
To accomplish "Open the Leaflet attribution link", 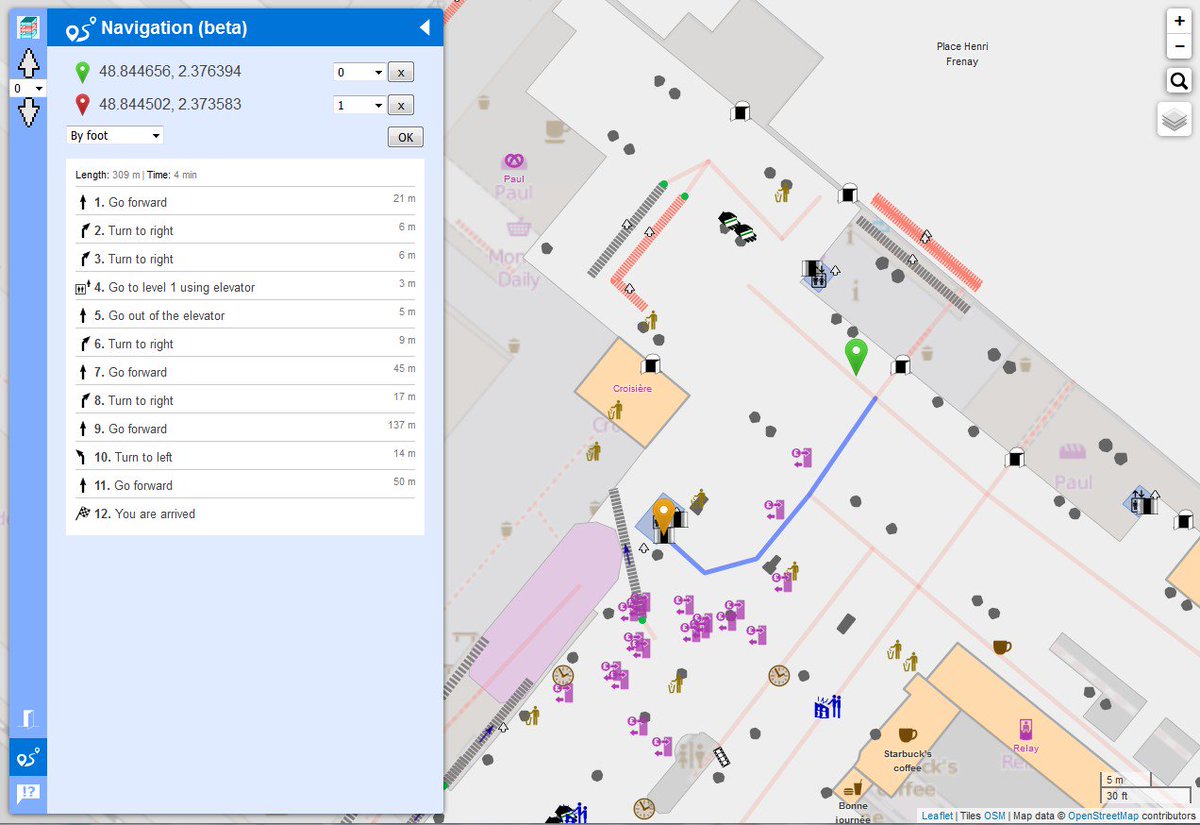I will [x=937, y=816].
